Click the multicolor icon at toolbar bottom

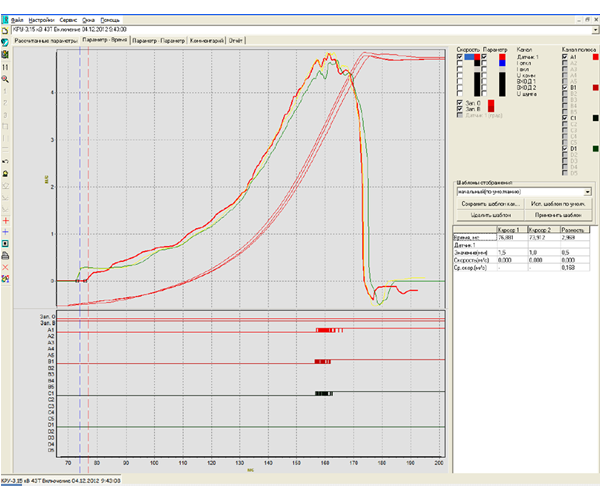tap(5, 279)
